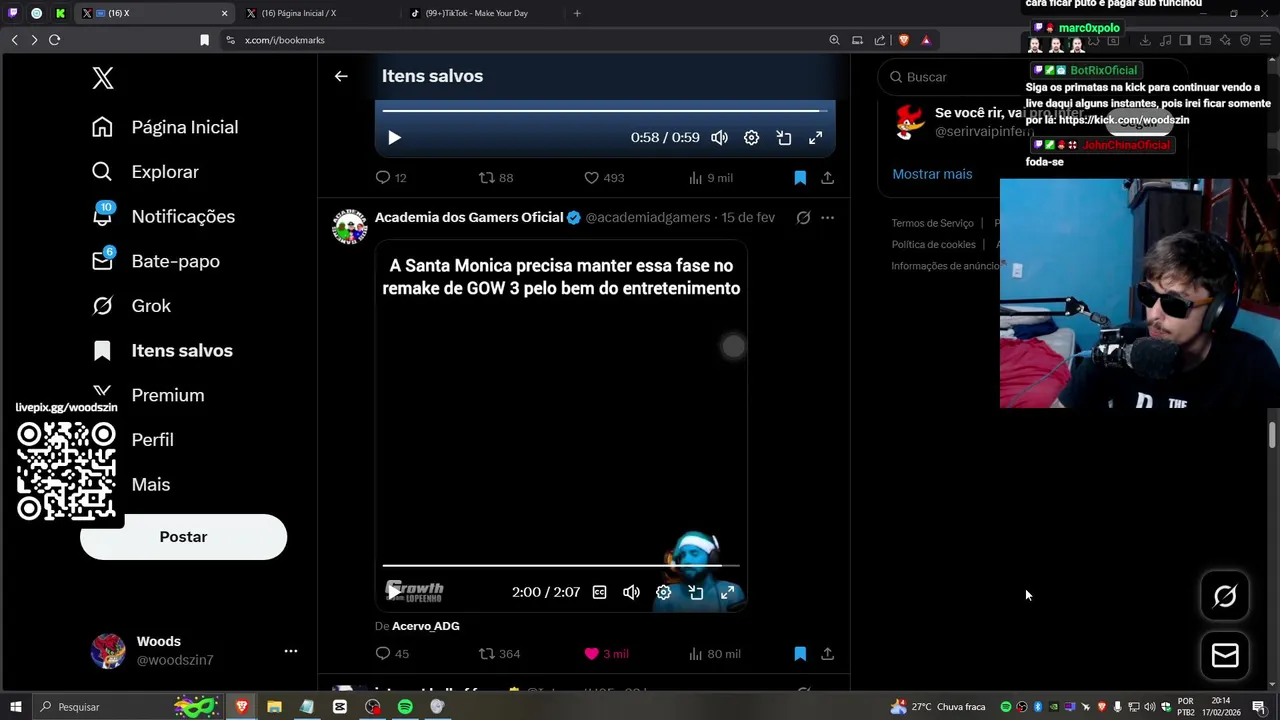Reply to the post with 12 comments
This screenshot has width=1280, height=720.
coord(390,178)
